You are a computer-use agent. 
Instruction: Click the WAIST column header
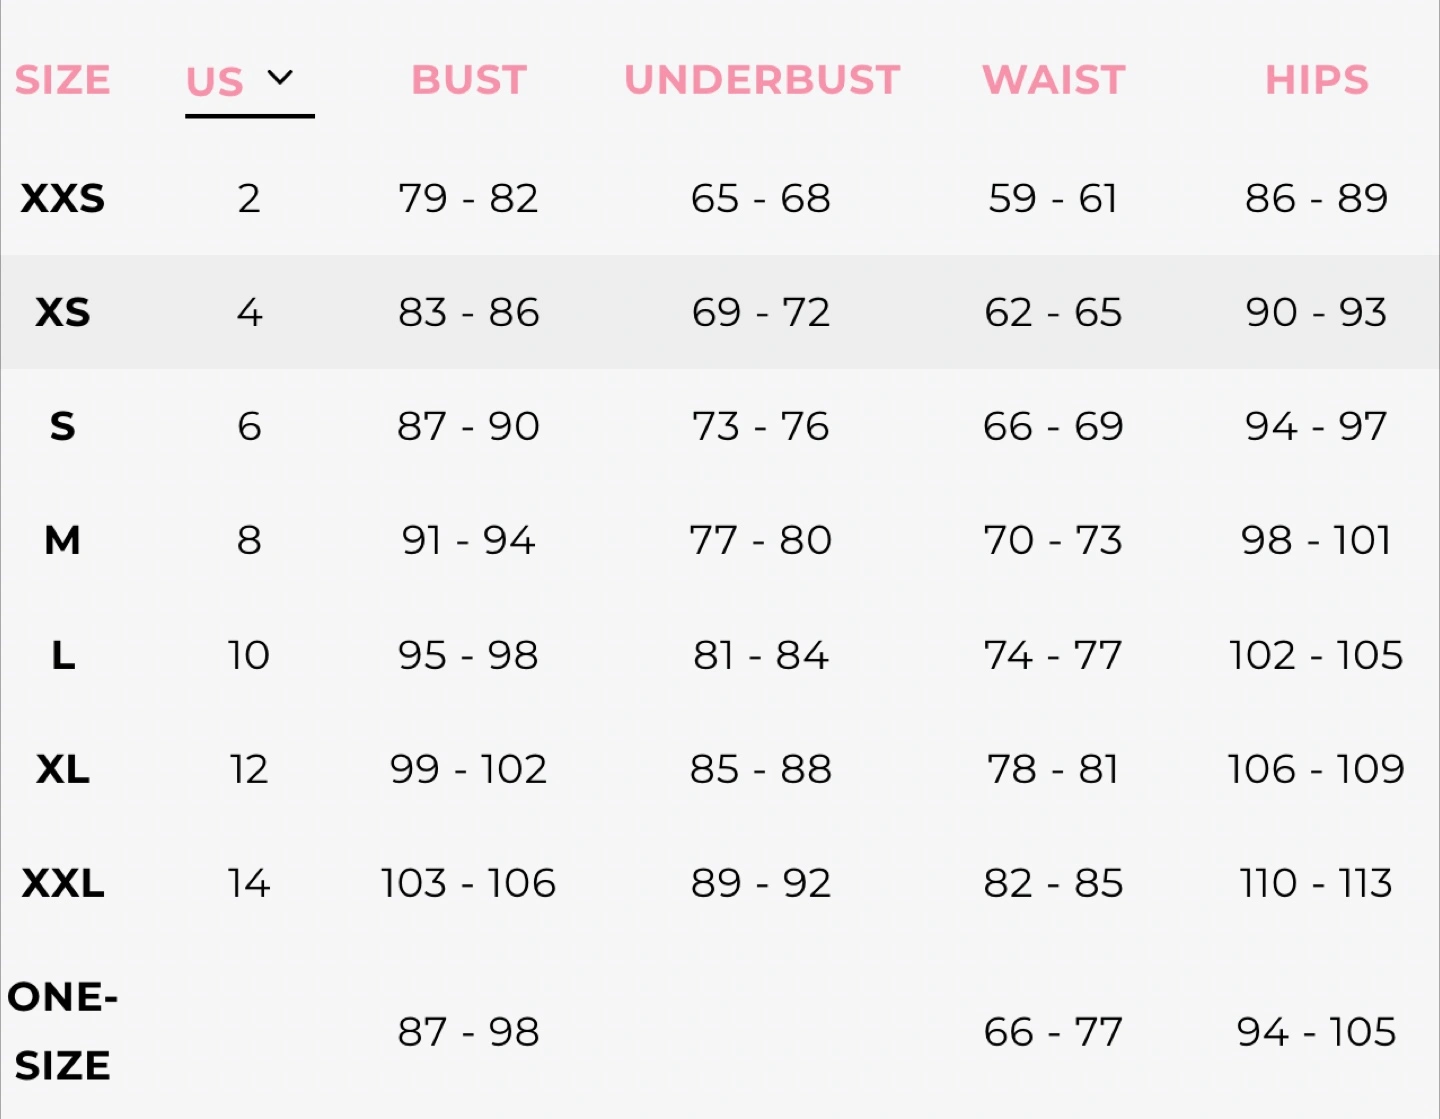coord(1054,81)
